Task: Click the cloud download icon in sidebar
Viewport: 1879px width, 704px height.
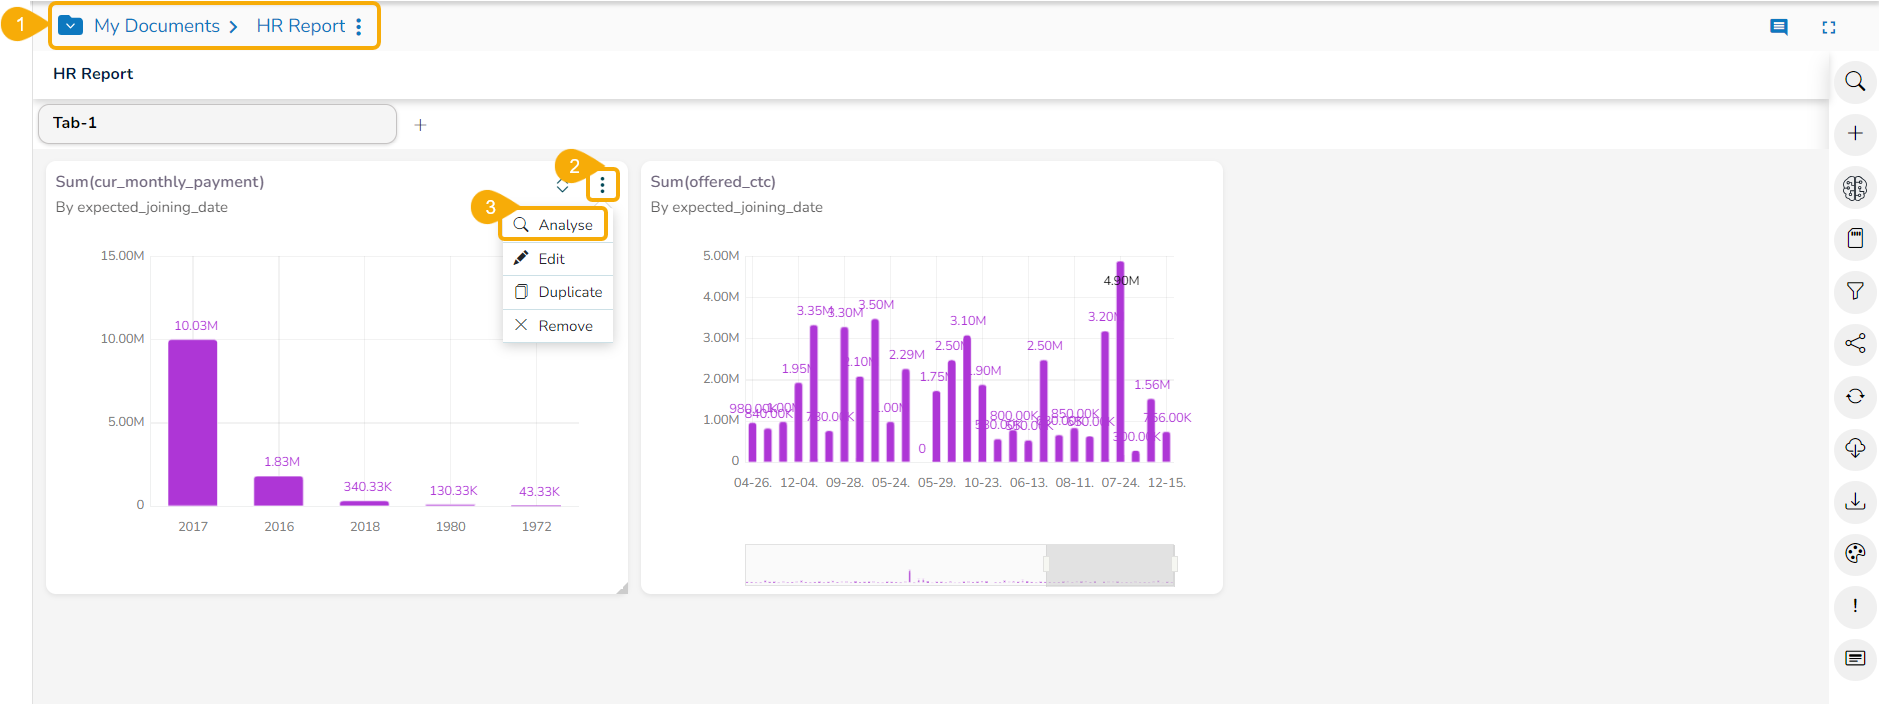Action: pos(1854,448)
